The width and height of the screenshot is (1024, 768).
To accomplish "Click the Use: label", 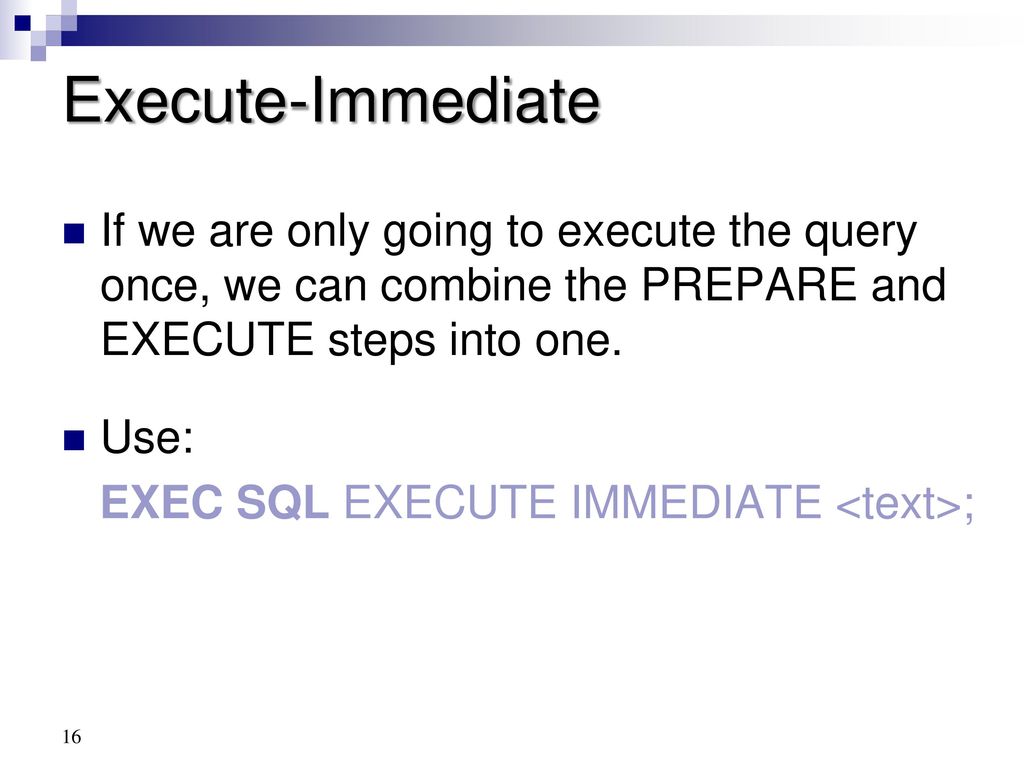I will pos(148,436).
